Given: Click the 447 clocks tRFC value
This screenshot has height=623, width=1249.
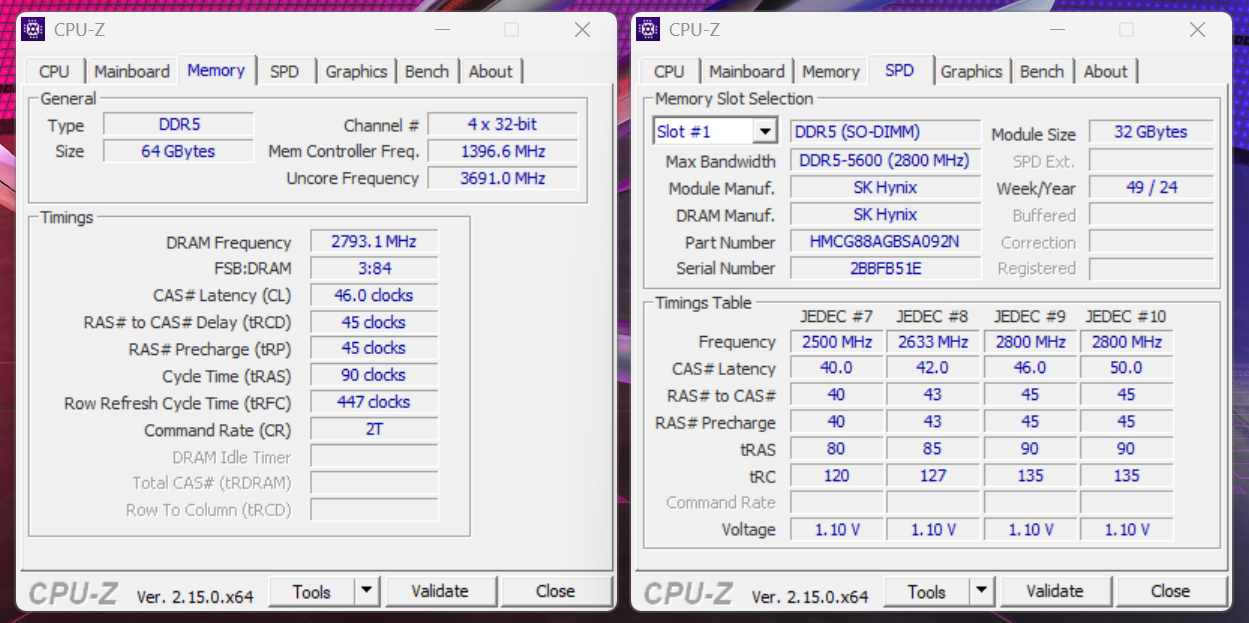Looking at the screenshot, I should tap(374, 402).
